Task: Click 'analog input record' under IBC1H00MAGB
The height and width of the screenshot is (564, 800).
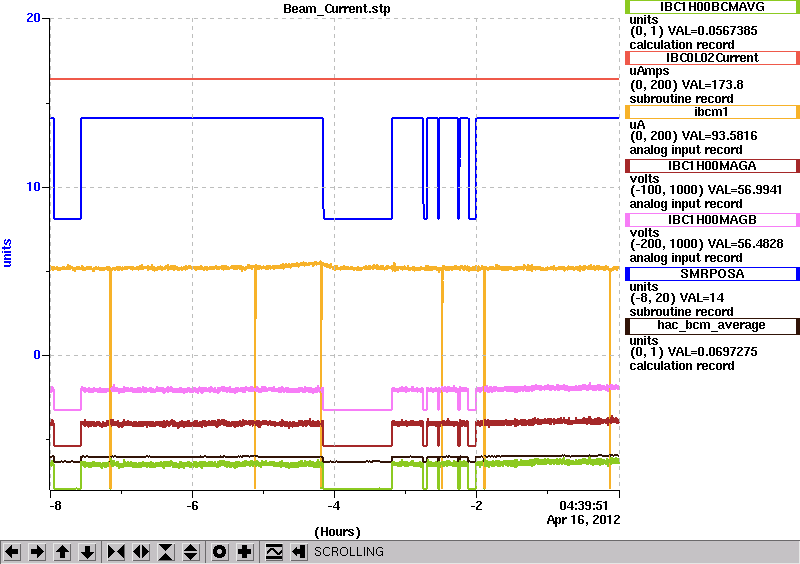Action: coord(686,258)
